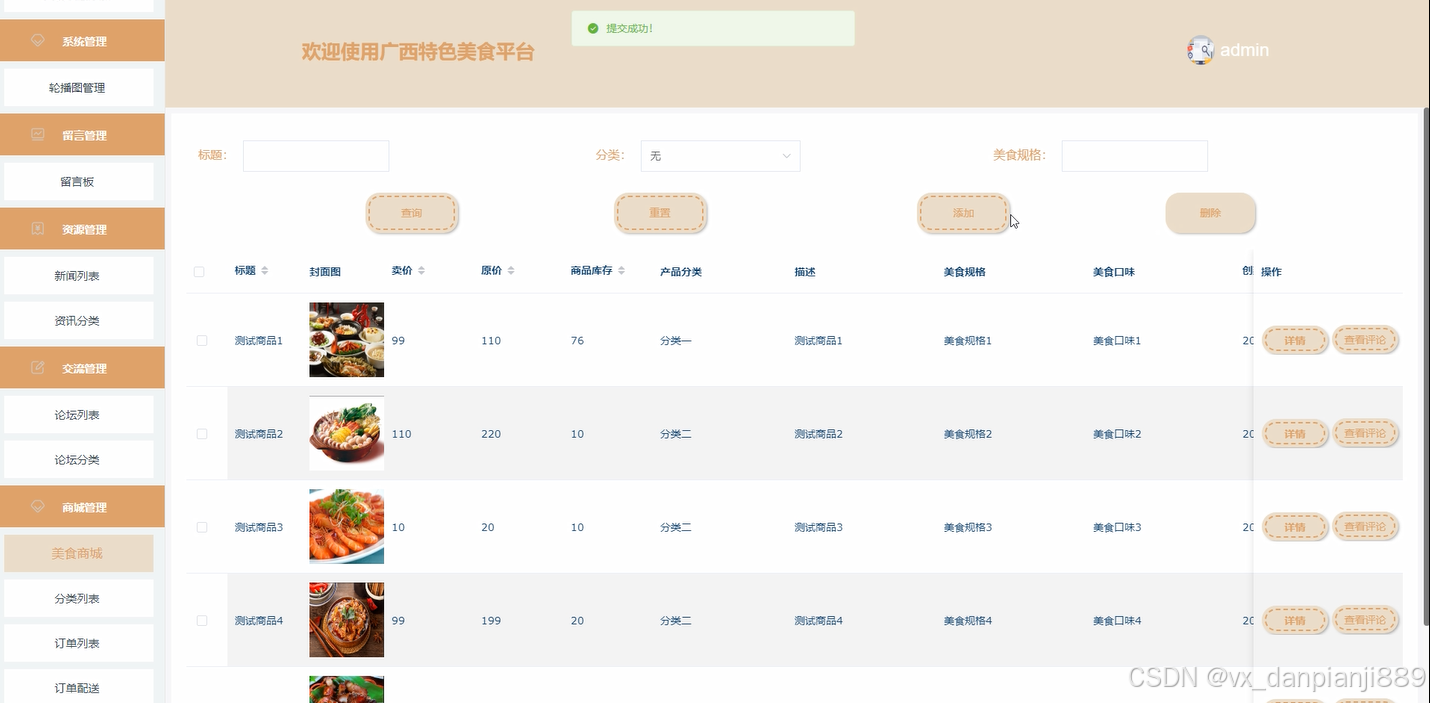Click the 查询 button
Image resolution: width=1430 pixels, height=703 pixels.
pos(412,213)
